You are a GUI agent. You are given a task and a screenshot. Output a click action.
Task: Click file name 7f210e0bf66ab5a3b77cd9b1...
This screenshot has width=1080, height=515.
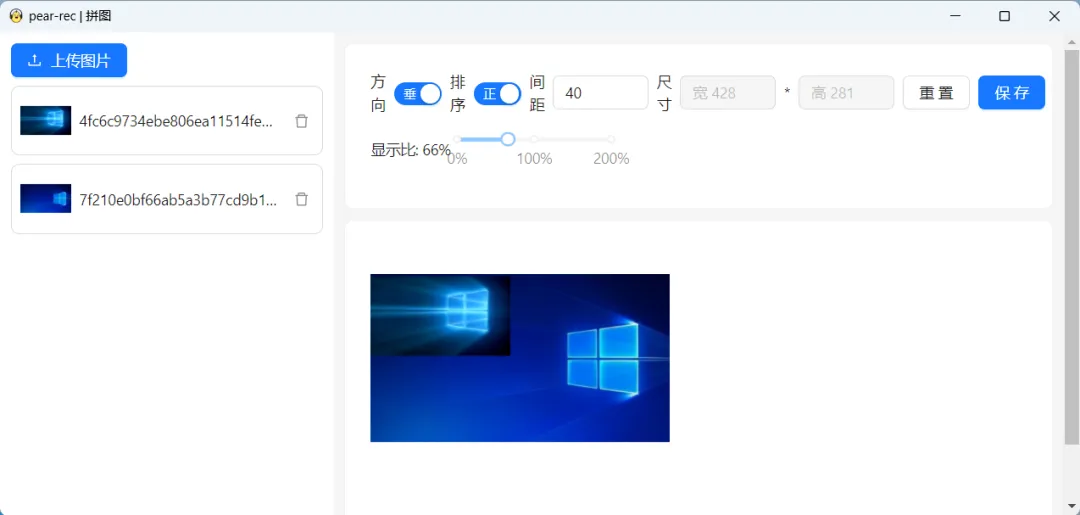click(178, 199)
